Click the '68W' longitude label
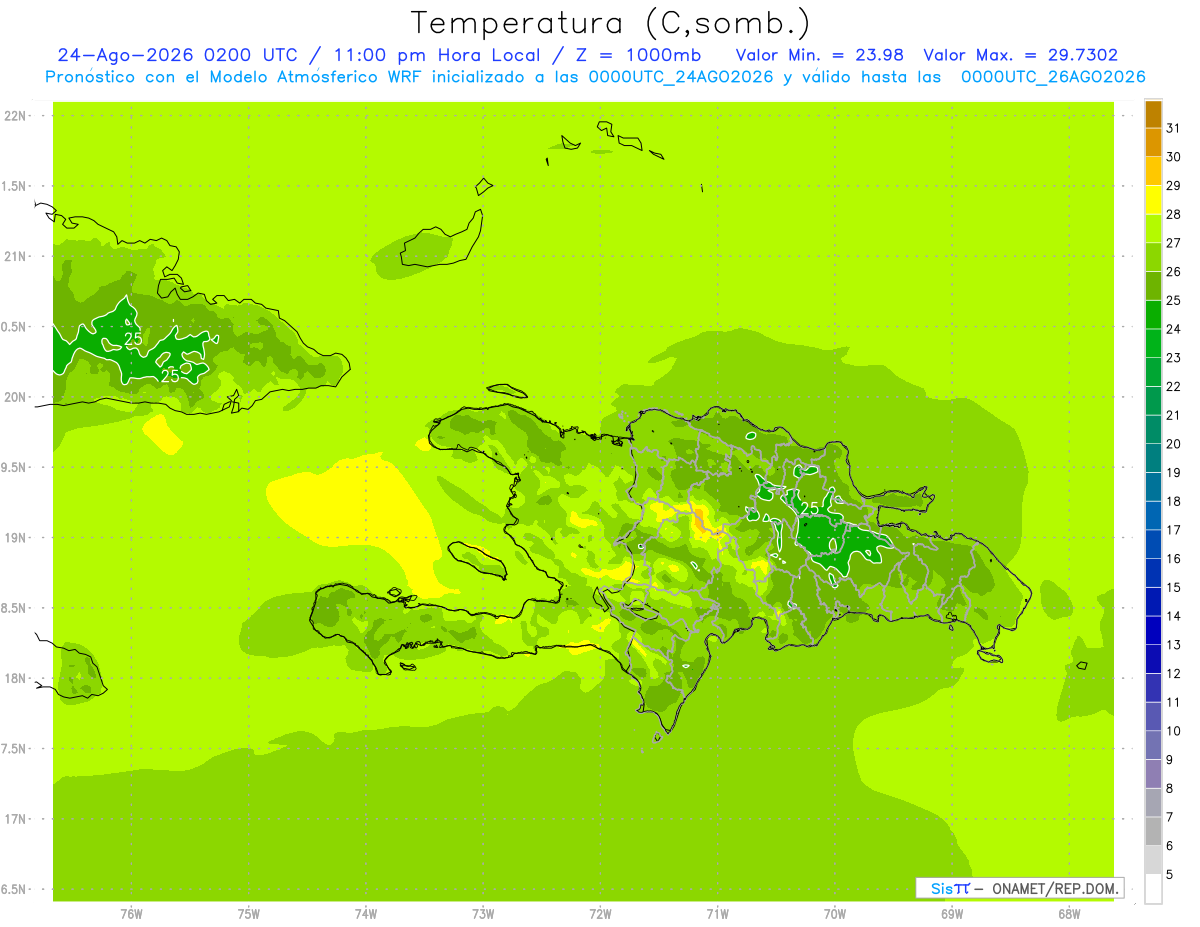The height and width of the screenshot is (927, 1200). pos(1069,914)
